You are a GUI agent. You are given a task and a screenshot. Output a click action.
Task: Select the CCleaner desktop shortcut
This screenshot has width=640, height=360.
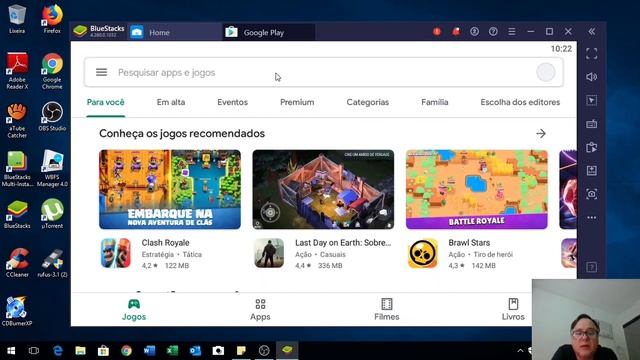tap(17, 262)
